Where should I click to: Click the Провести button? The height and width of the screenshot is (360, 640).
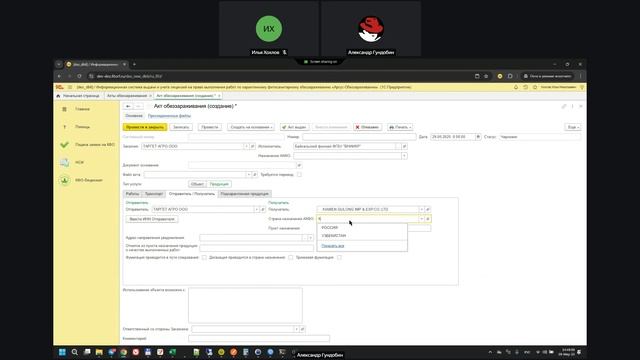(x=210, y=127)
